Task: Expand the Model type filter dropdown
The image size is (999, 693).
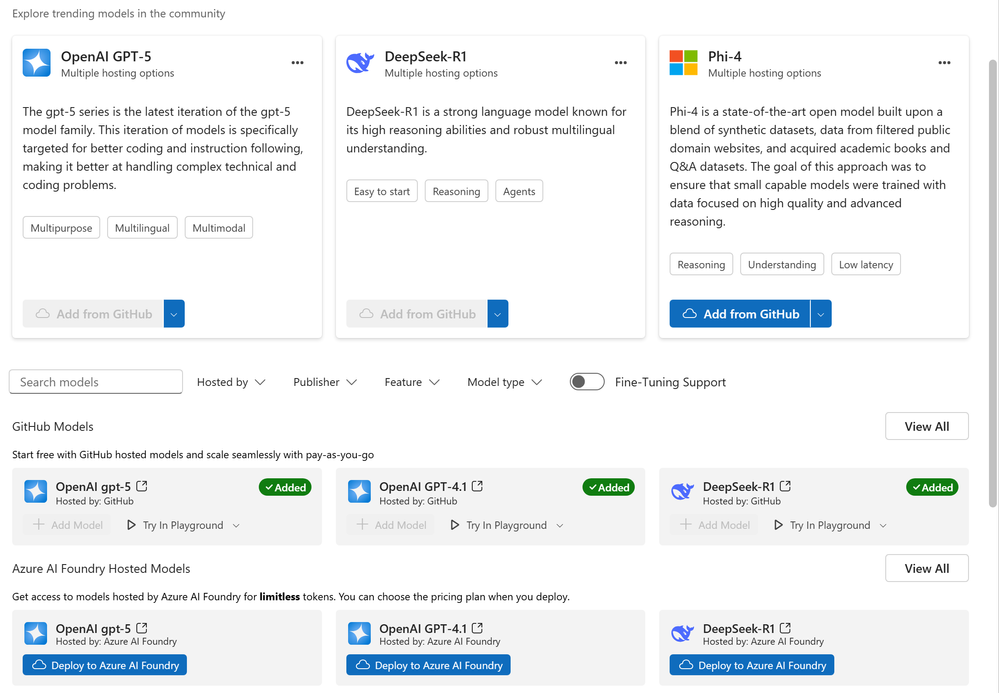Action: tap(504, 382)
